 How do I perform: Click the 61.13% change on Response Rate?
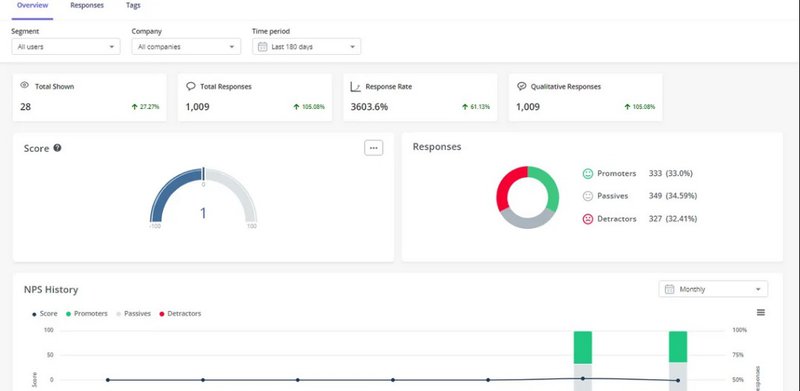tap(476, 107)
